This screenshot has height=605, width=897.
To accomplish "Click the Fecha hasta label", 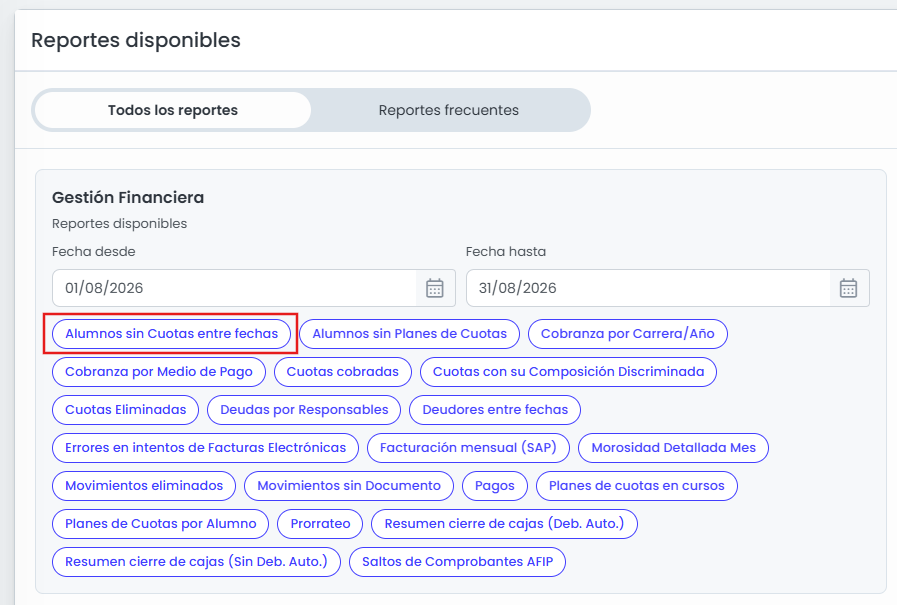I will tap(506, 252).
